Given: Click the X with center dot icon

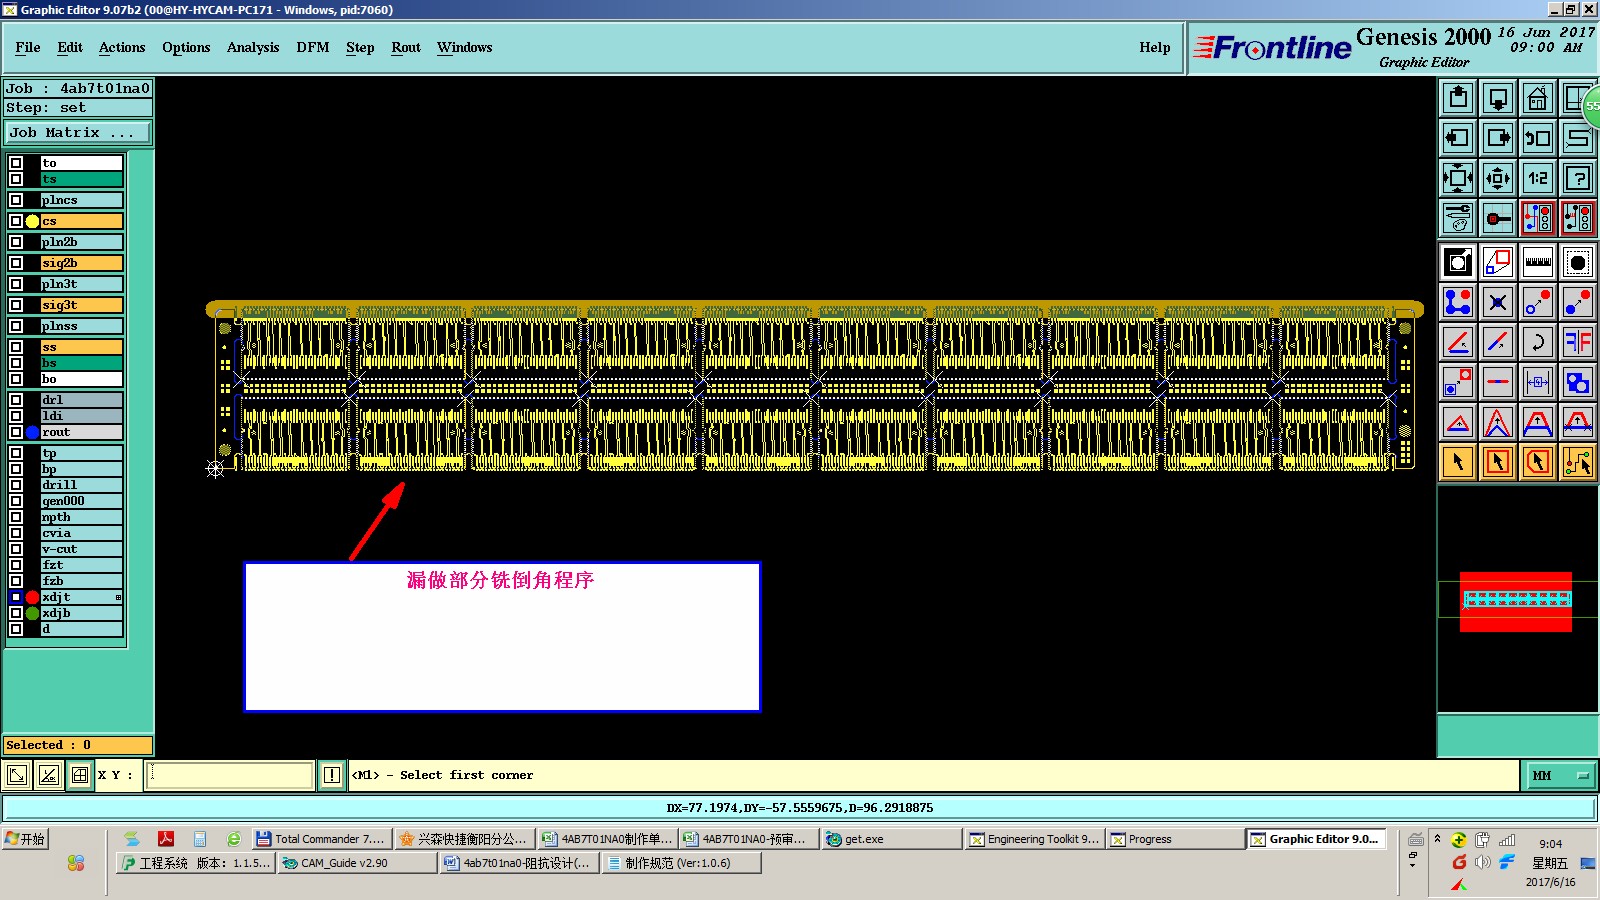Looking at the screenshot, I should point(1498,302).
